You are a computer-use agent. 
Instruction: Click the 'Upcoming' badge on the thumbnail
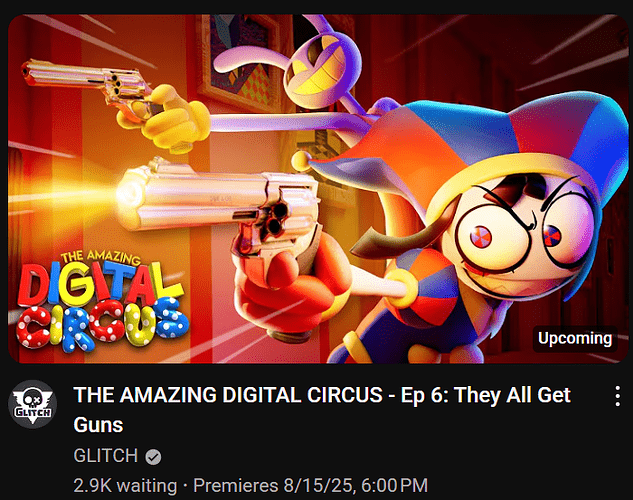point(575,338)
